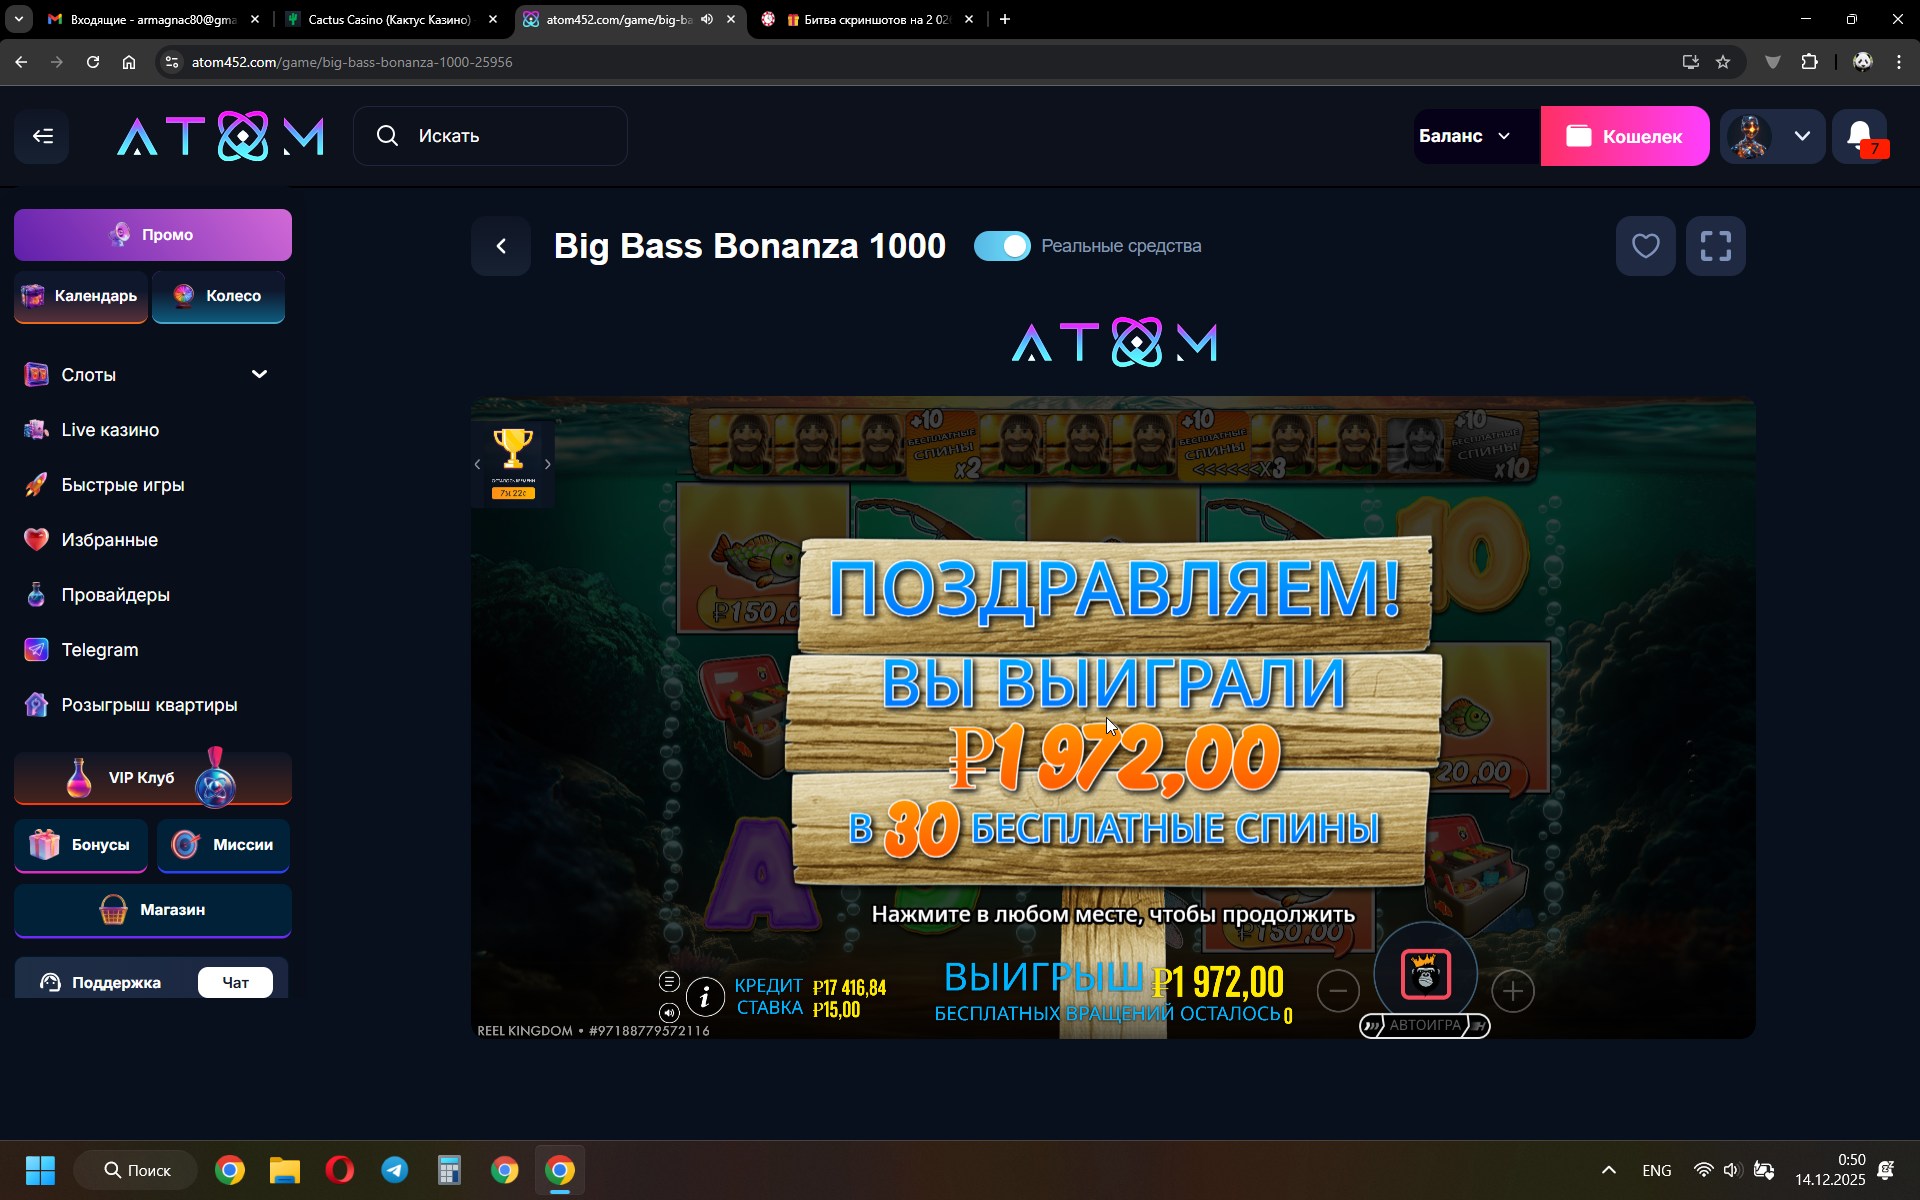Open the game info (i) button
The image size is (1920, 1200).
click(705, 996)
